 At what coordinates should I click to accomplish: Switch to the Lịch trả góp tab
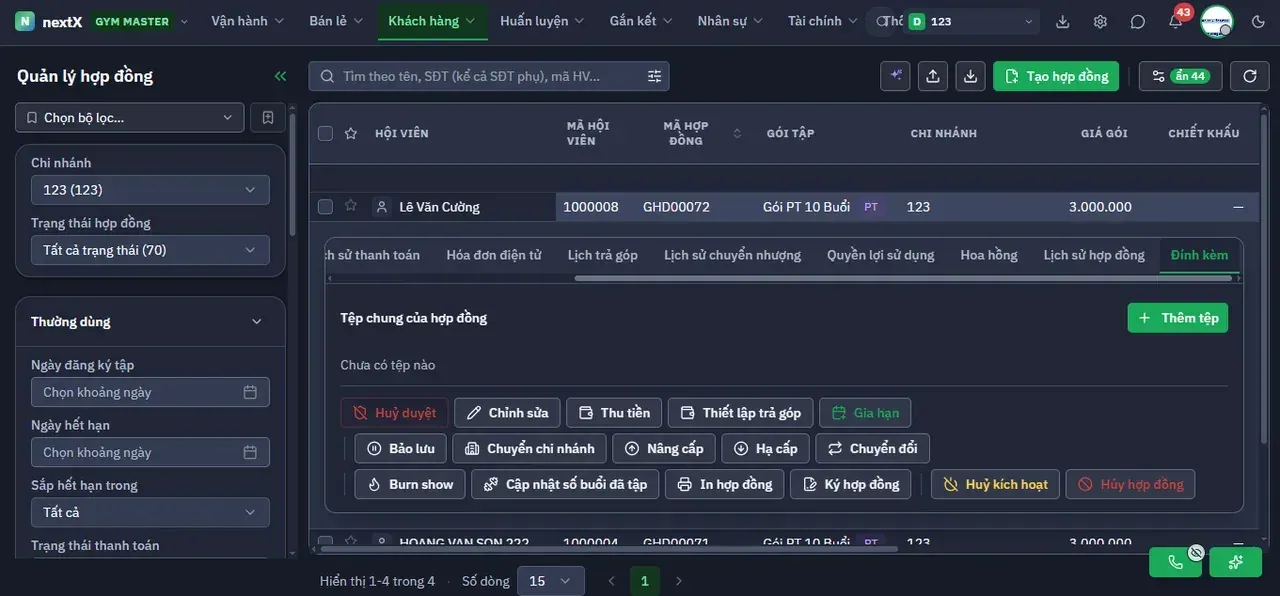click(603, 255)
